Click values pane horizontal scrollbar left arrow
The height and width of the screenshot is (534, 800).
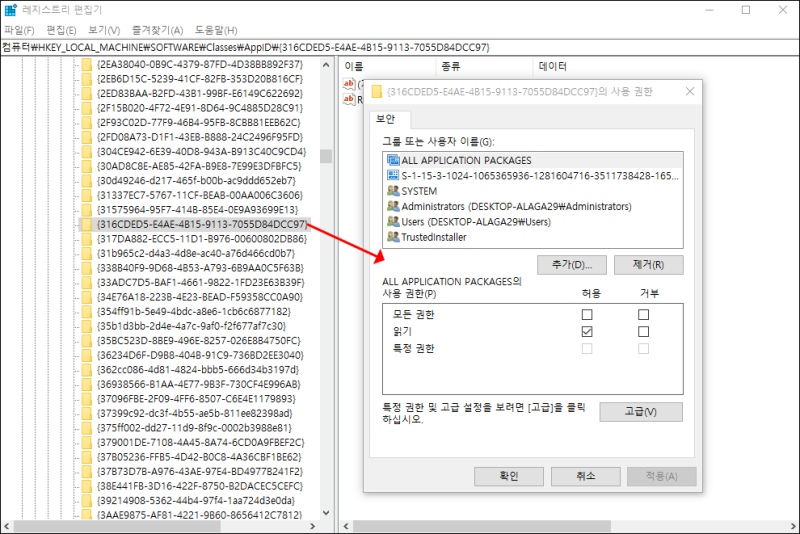point(346,526)
